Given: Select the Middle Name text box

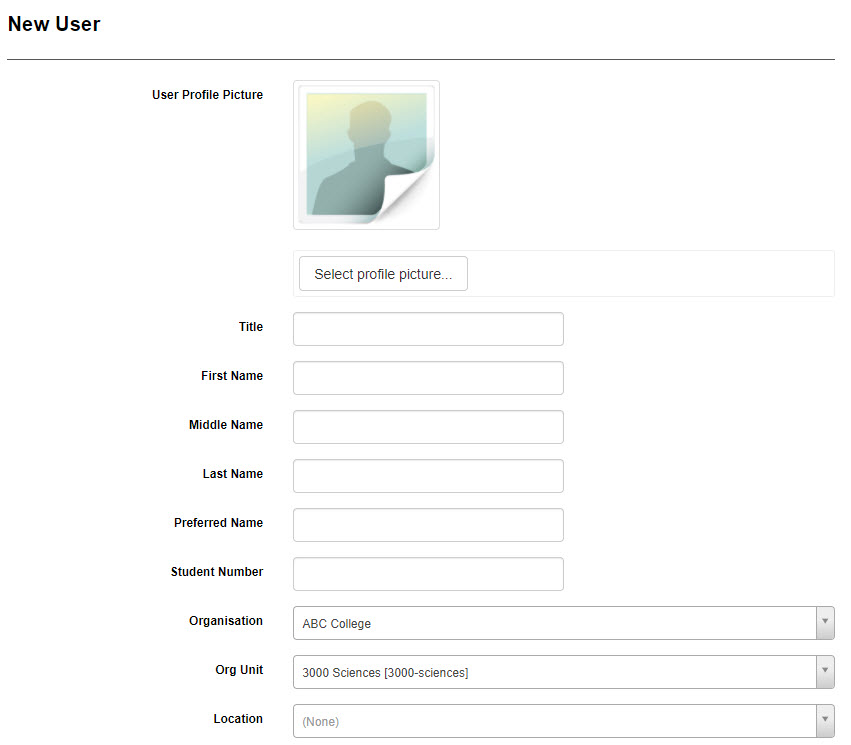Looking at the screenshot, I should click(428, 427).
